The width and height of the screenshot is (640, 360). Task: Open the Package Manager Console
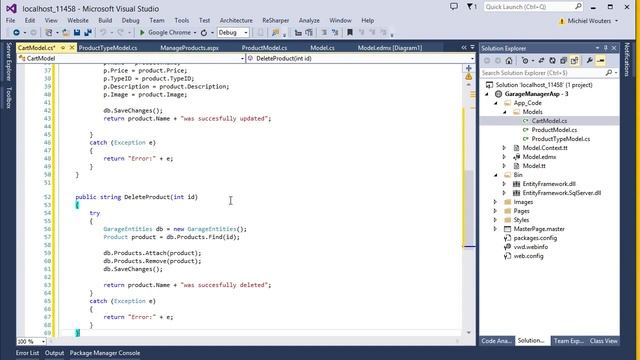[x=105, y=353]
